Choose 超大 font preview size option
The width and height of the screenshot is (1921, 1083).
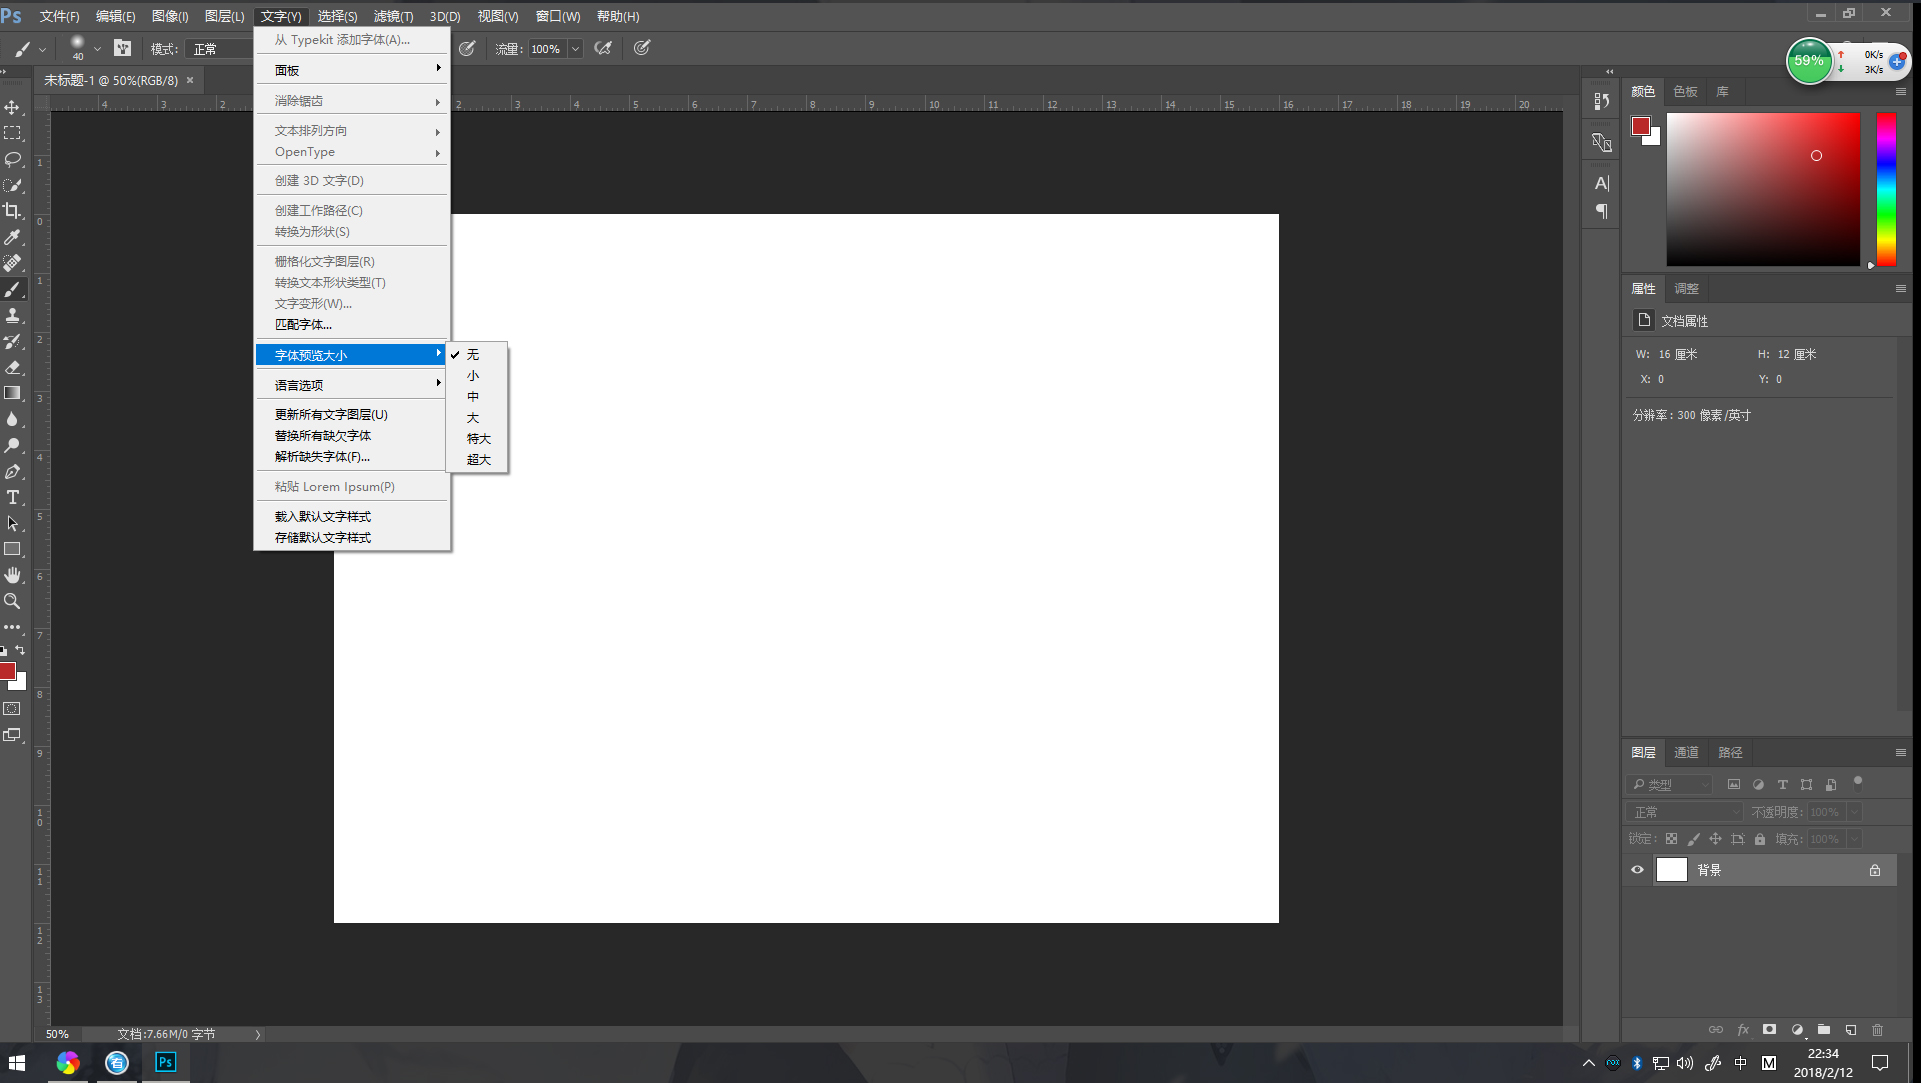click(x=478, y=460)
